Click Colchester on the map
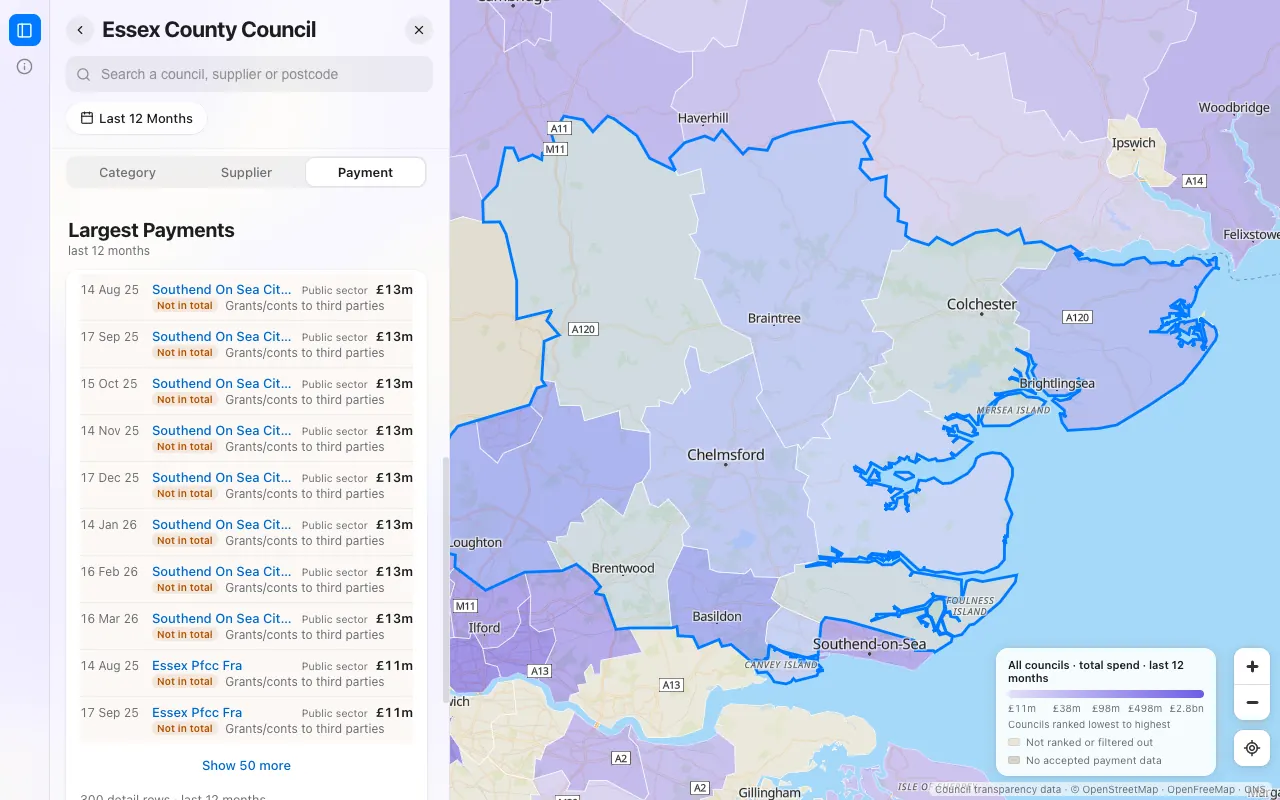 pyautogui.click(x=982, y=304)
